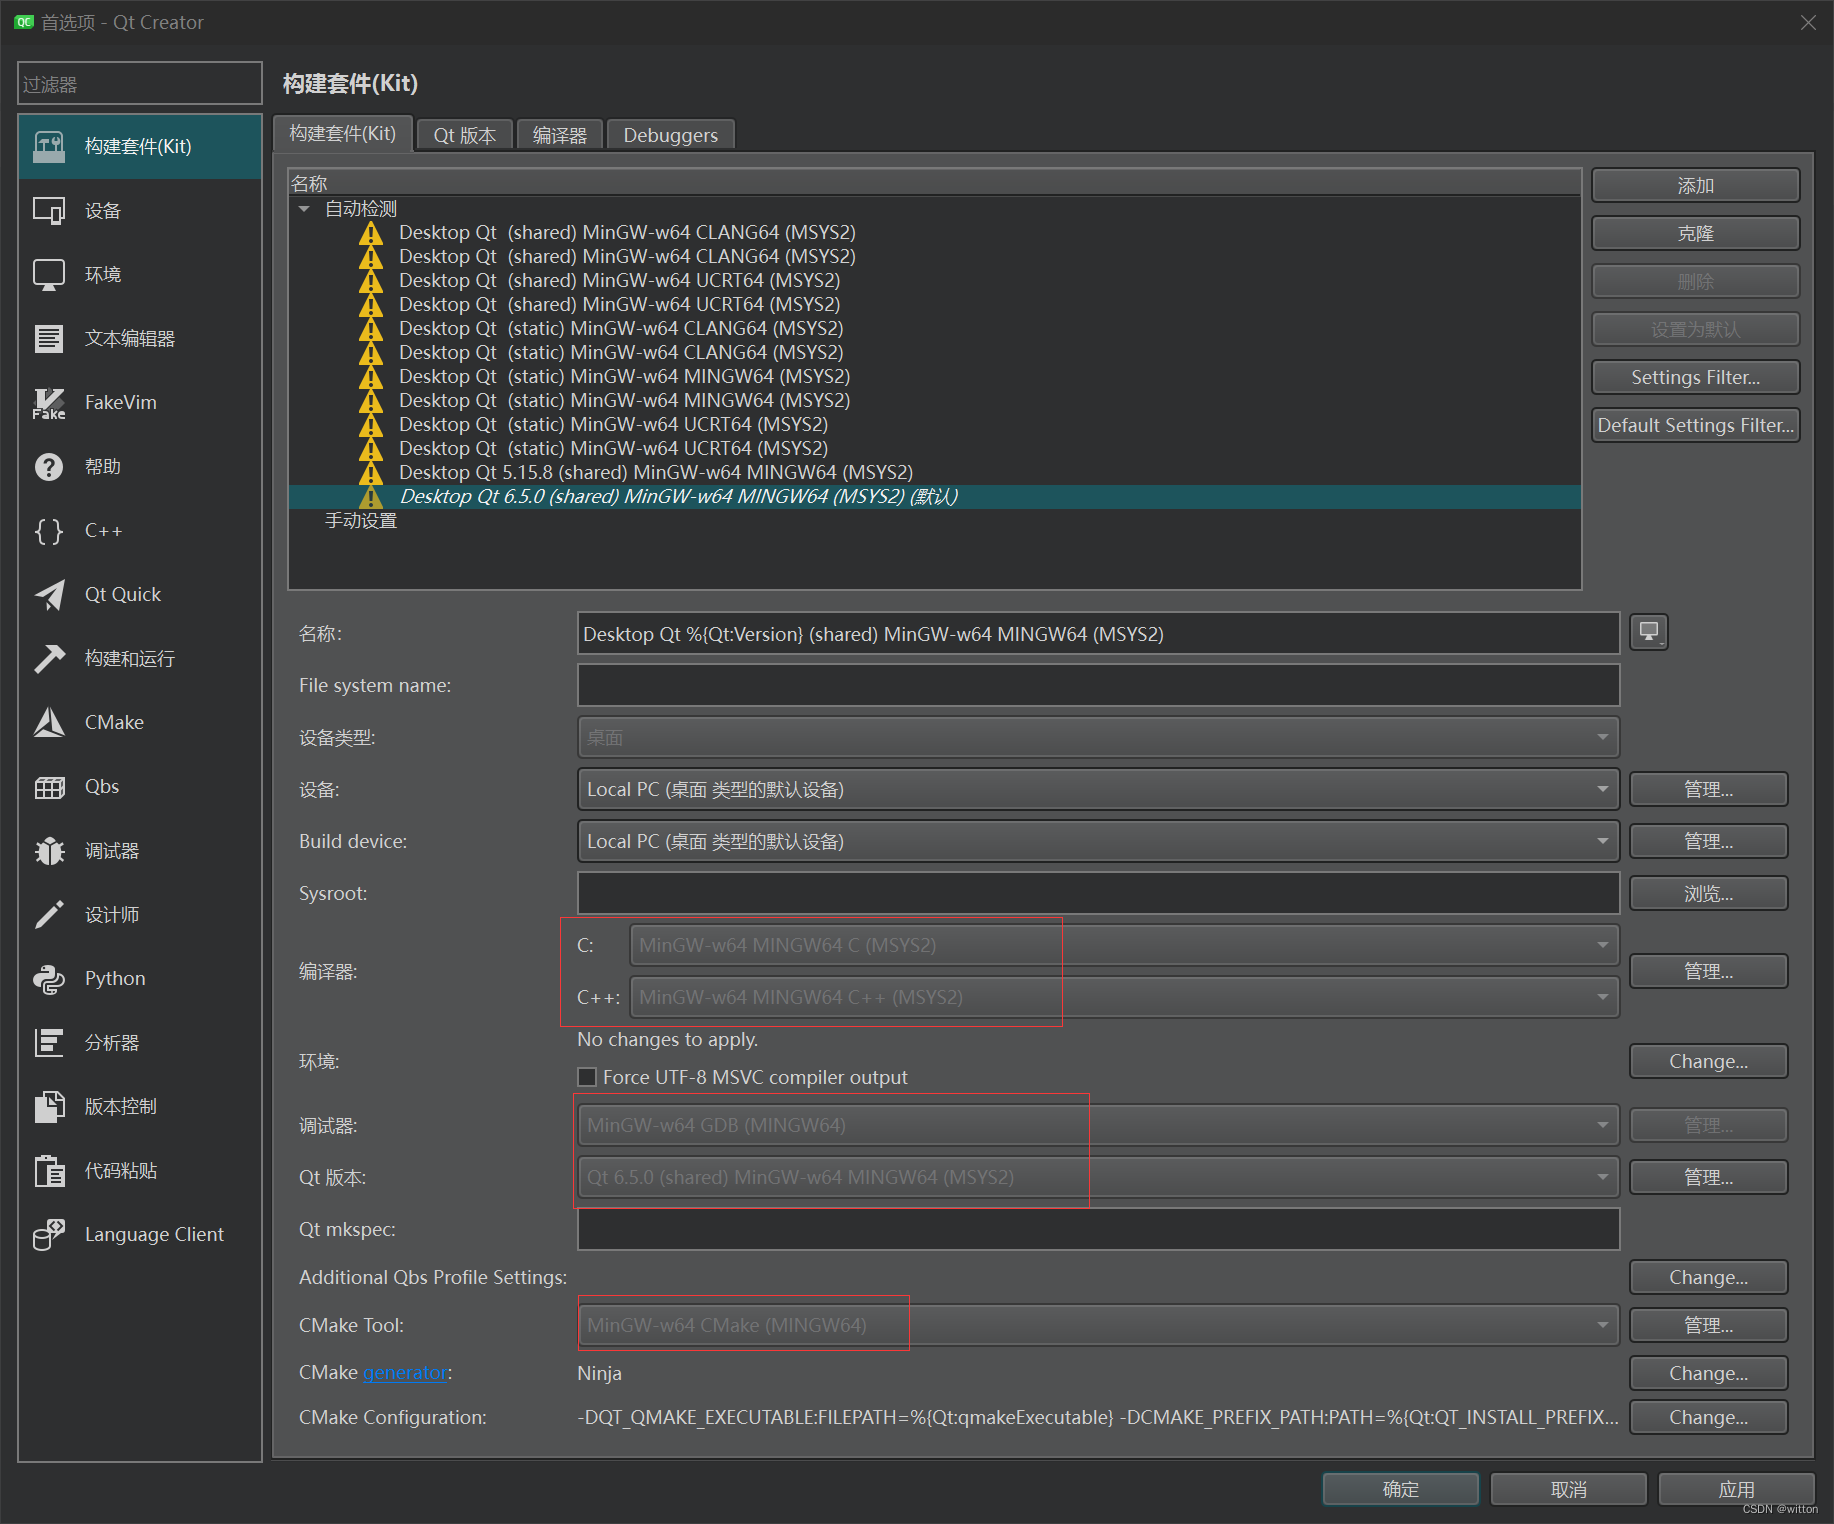This screenshot has height=1524, width=1834.
Task: Open the CMake category icon
Action: pyautogui.click(x=49, y=723)
